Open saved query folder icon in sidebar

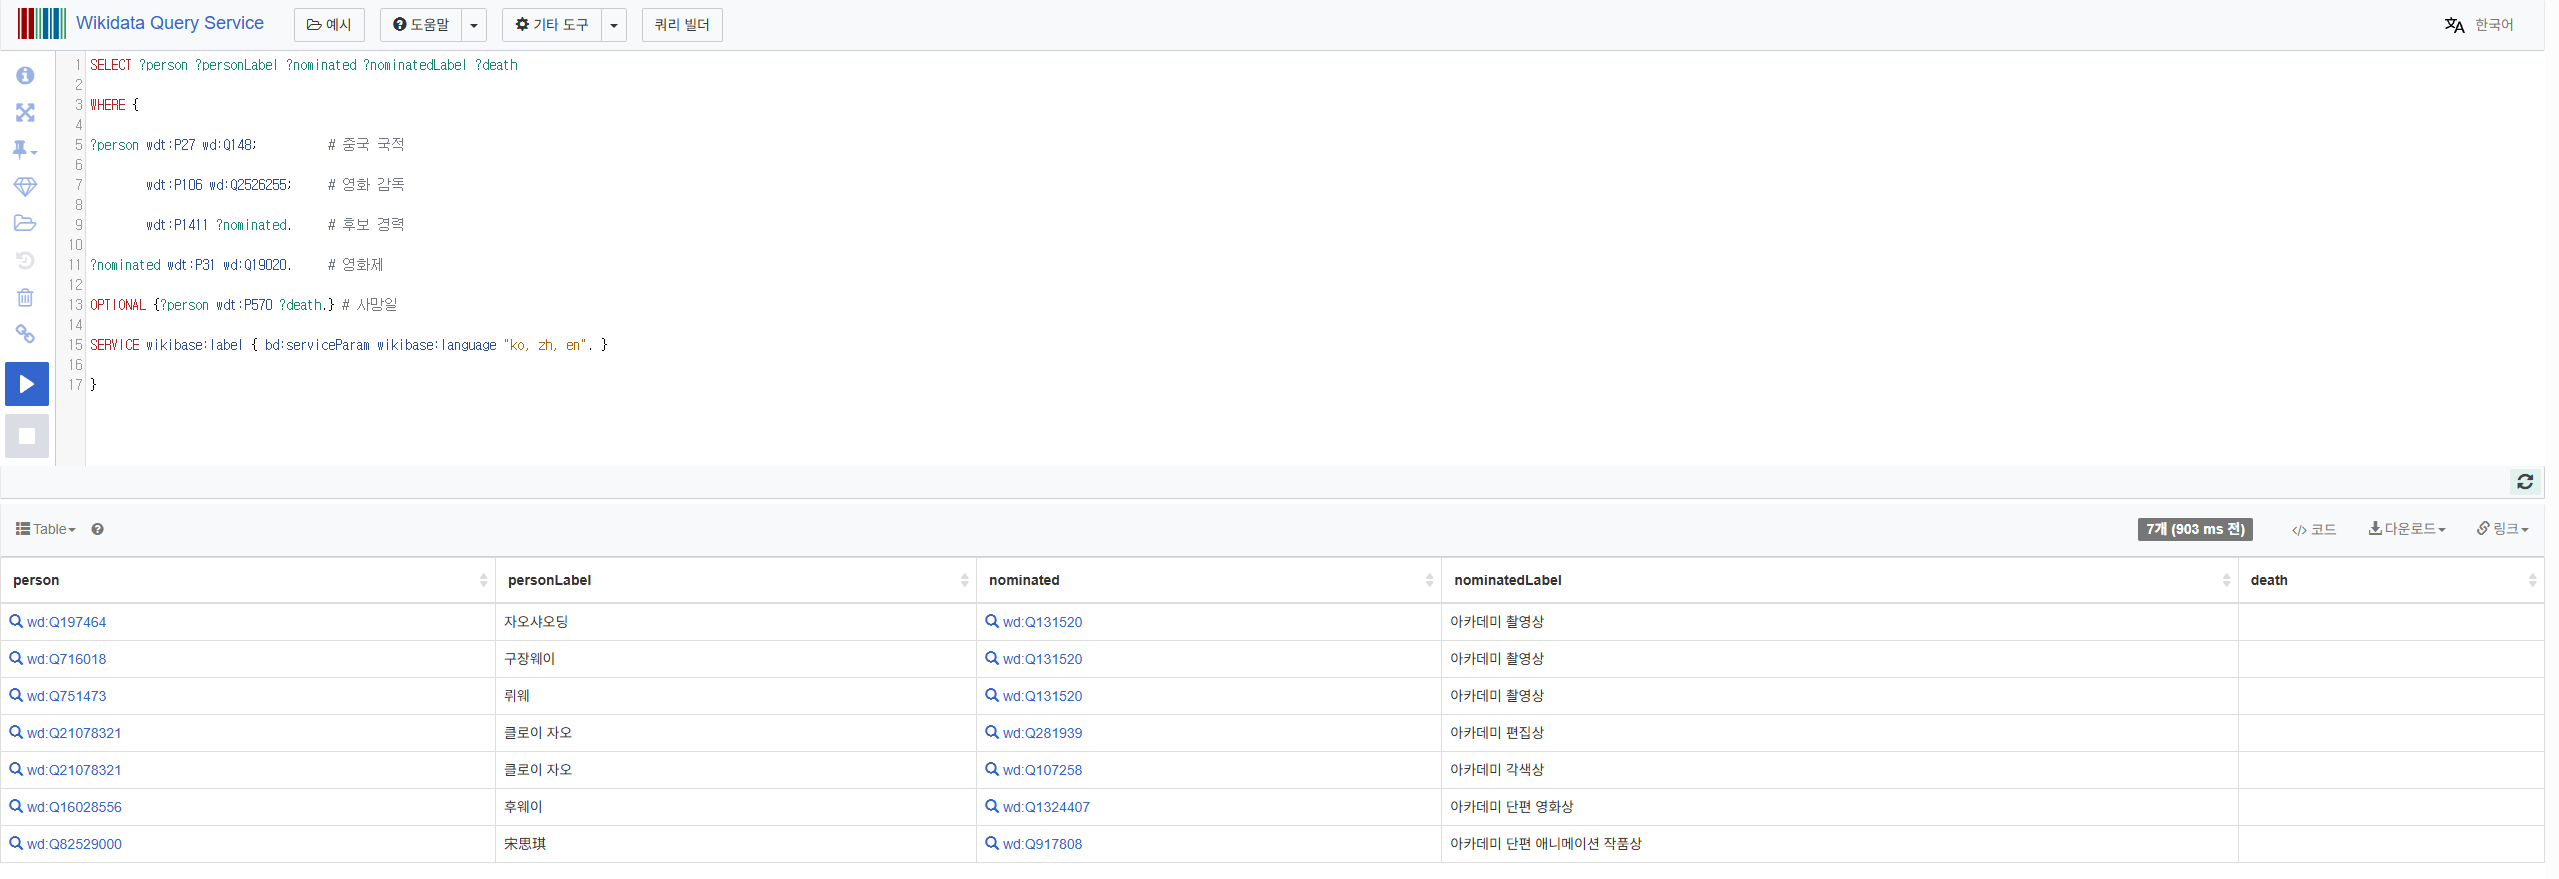click(x=25, y=224)
